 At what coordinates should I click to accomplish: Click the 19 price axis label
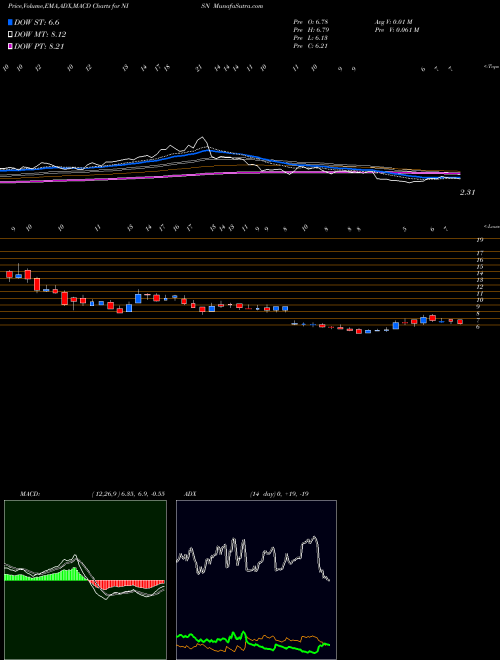[479, 240]
